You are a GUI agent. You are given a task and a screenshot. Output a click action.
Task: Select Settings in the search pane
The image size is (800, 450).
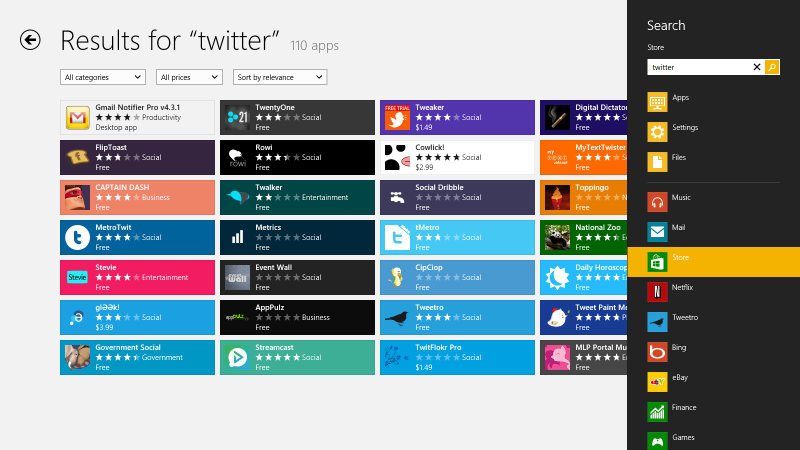click(713, 132)
